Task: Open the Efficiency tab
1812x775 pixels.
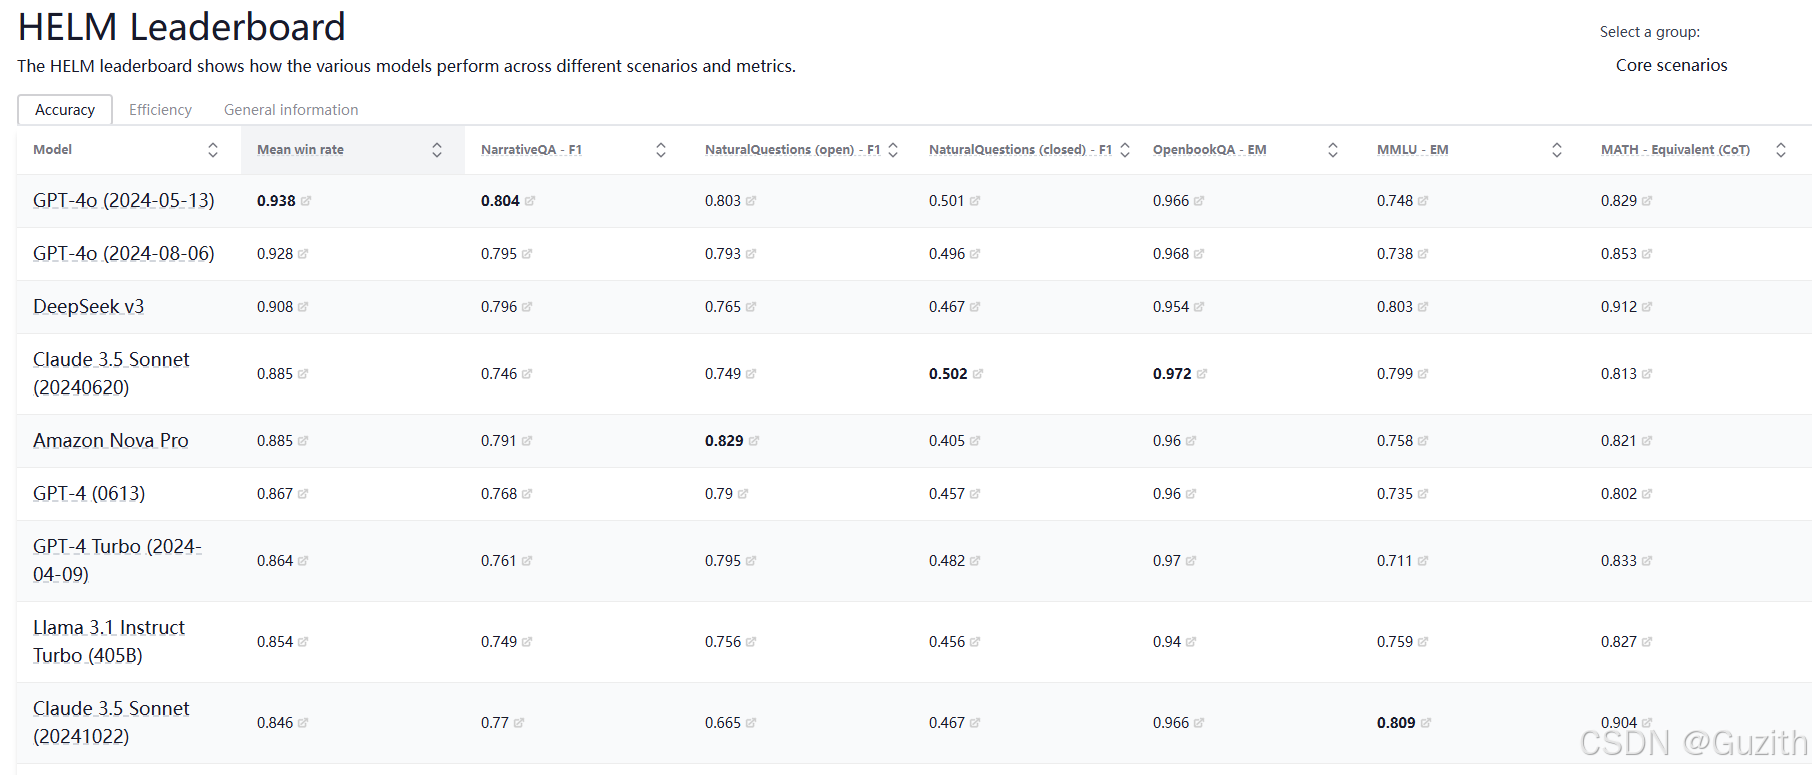Action: (160, 110)
